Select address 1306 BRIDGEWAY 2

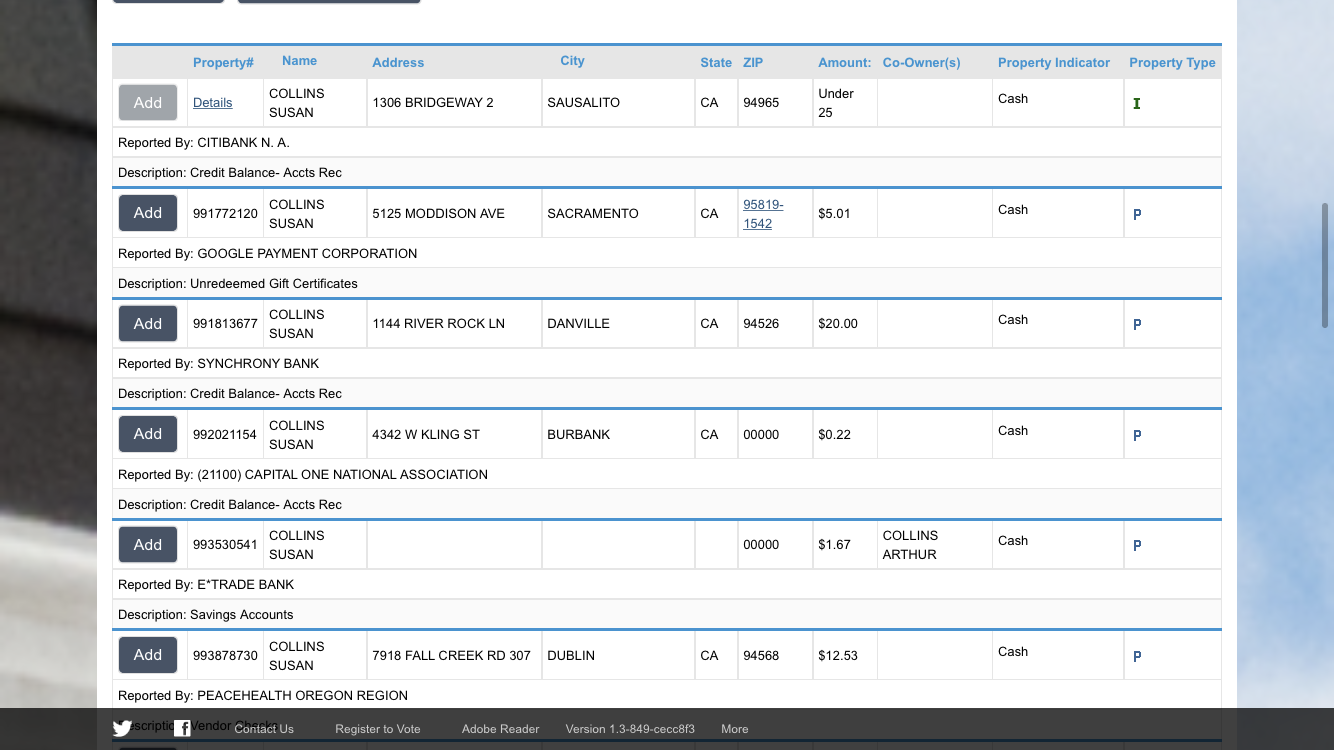433,102
